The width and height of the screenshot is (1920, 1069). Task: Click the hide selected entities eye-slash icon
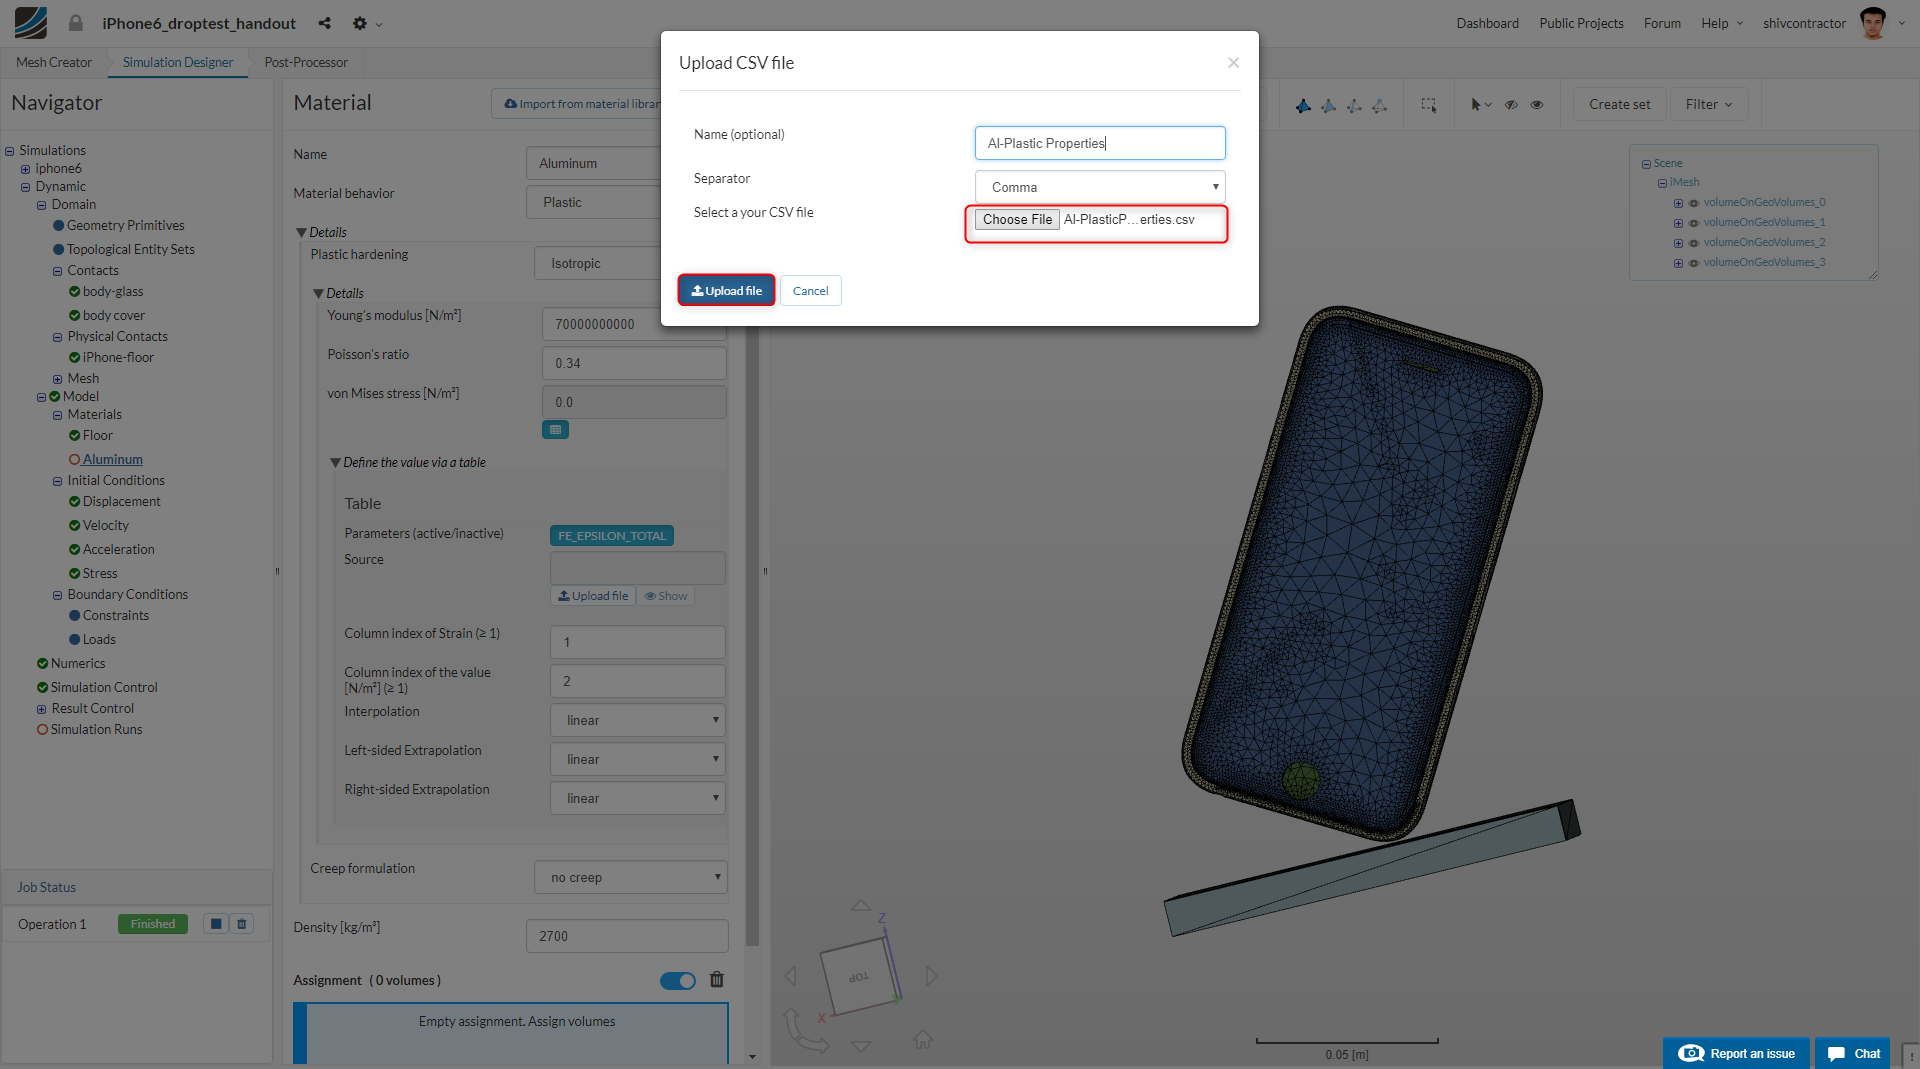[1511, 104]
